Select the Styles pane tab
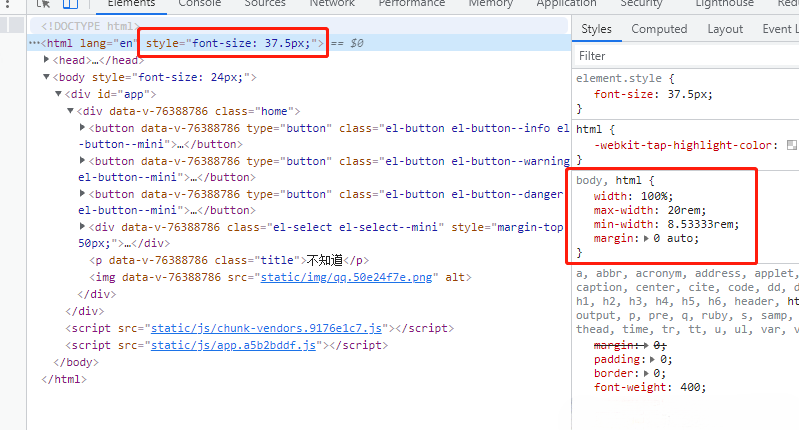 (596, 29)
